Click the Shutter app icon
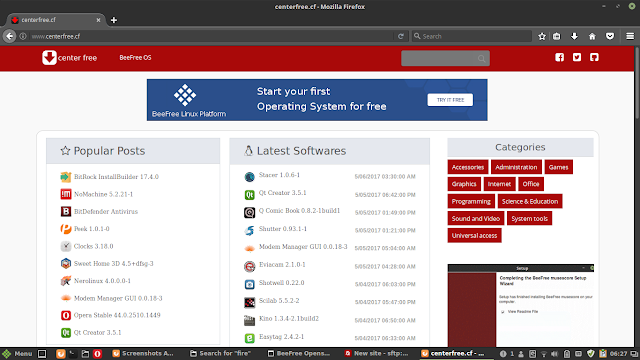 [249, 231]
